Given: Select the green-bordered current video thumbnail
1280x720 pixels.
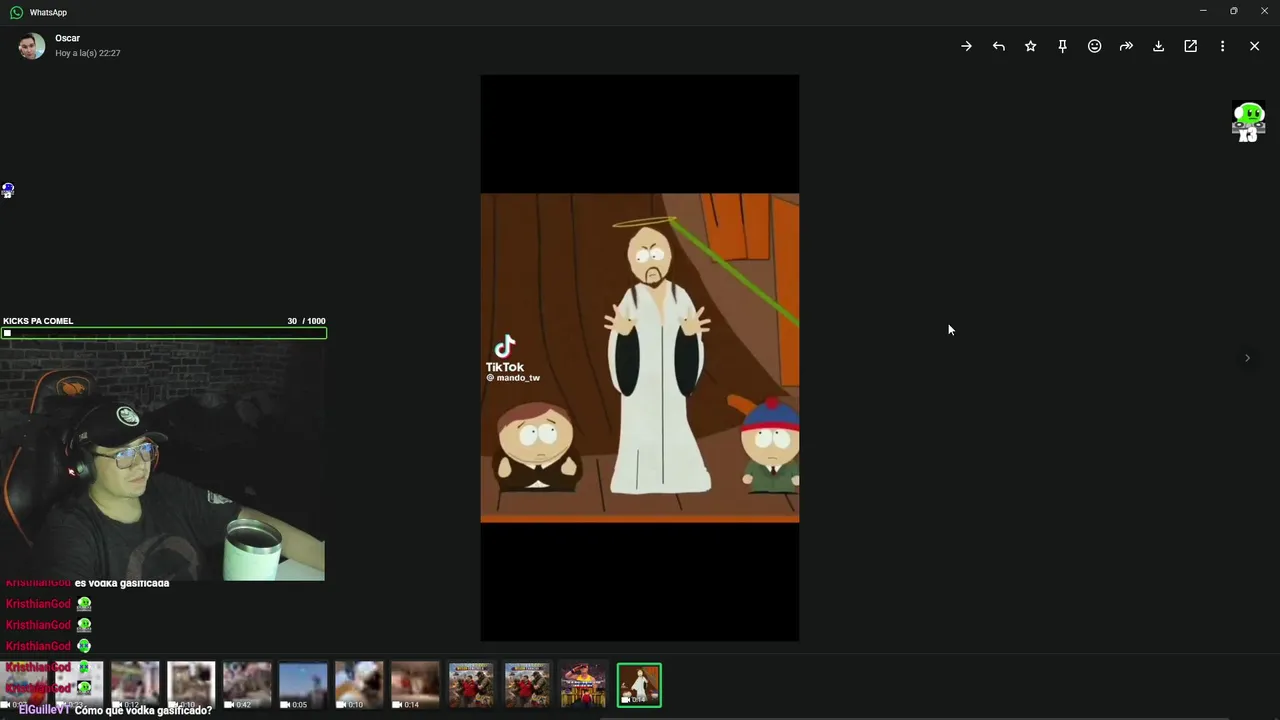Looking at the screenshot, I should tap(639, 685).
